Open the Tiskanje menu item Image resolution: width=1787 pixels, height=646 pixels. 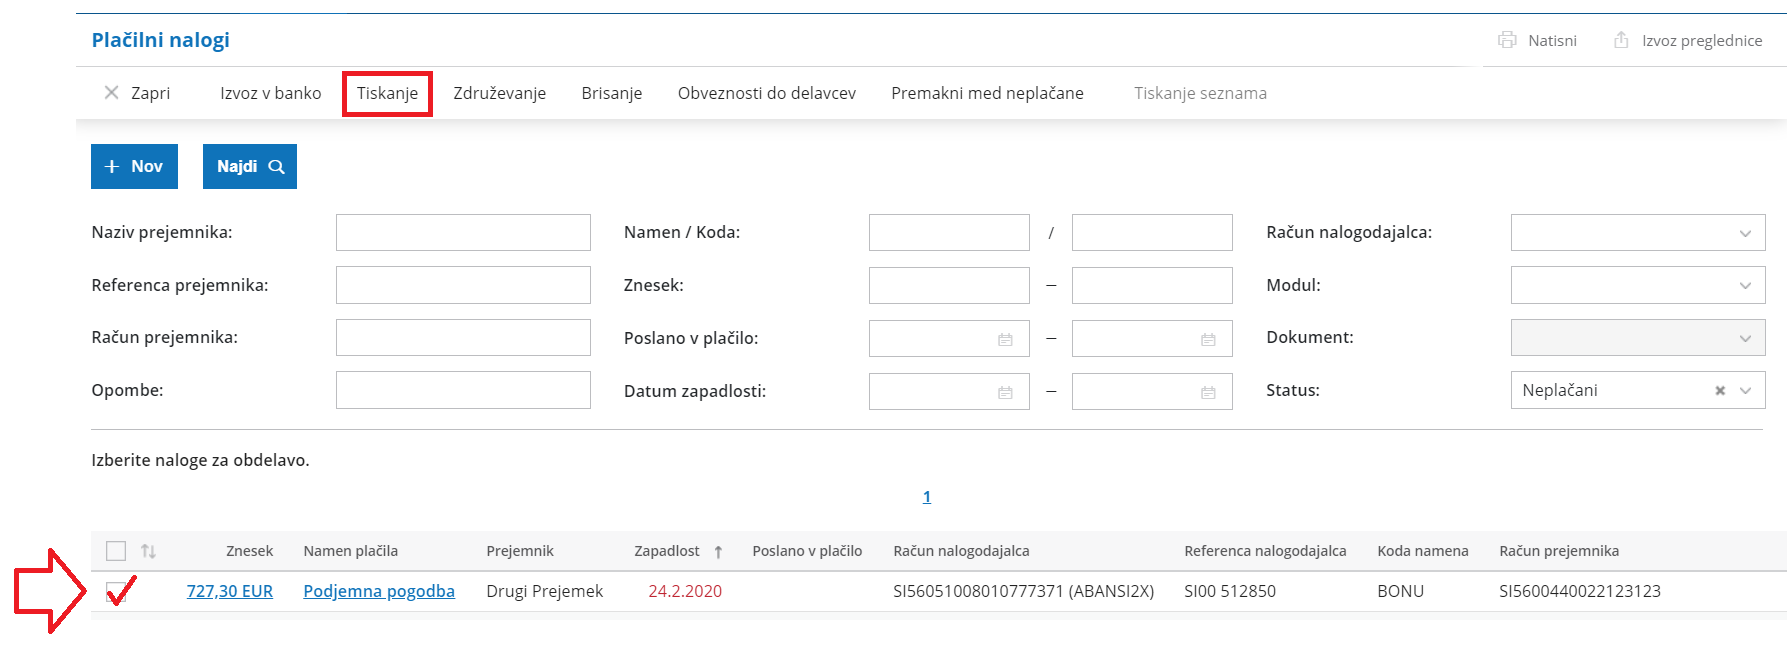point(387,93)
